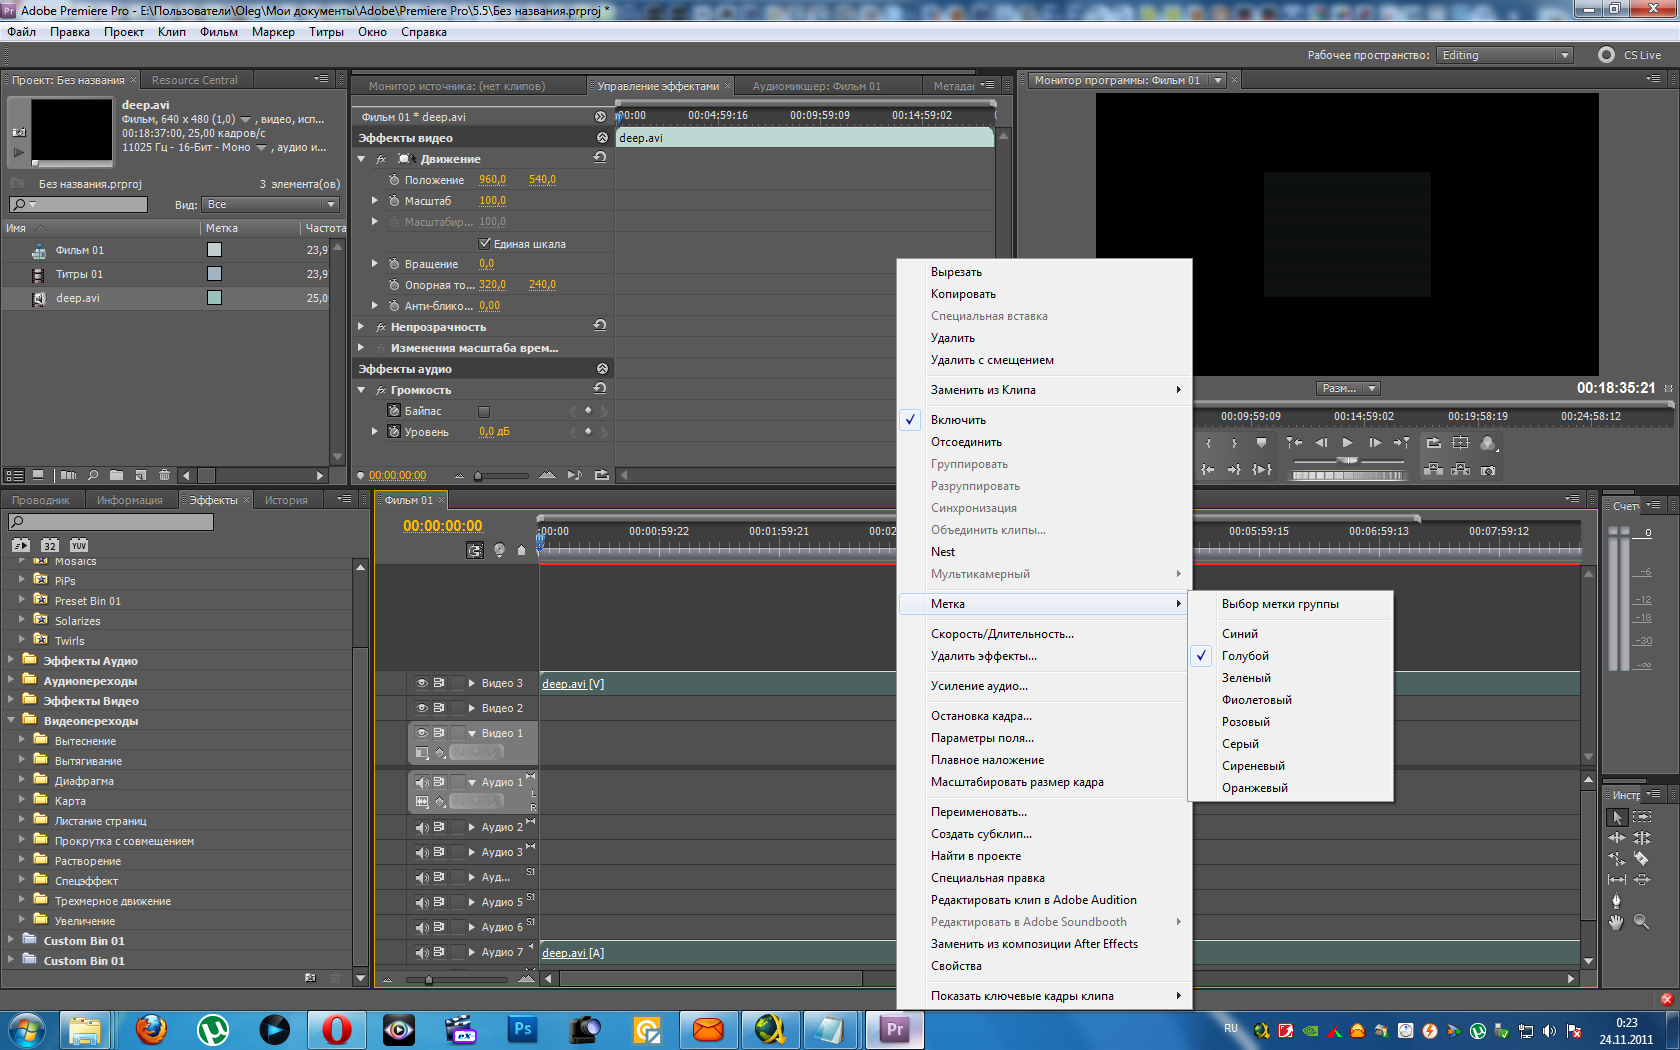This screenshot has width=1680, height=1050.
Task: Filter effects by Accelerated Effects icon
Action: [21, 545]
